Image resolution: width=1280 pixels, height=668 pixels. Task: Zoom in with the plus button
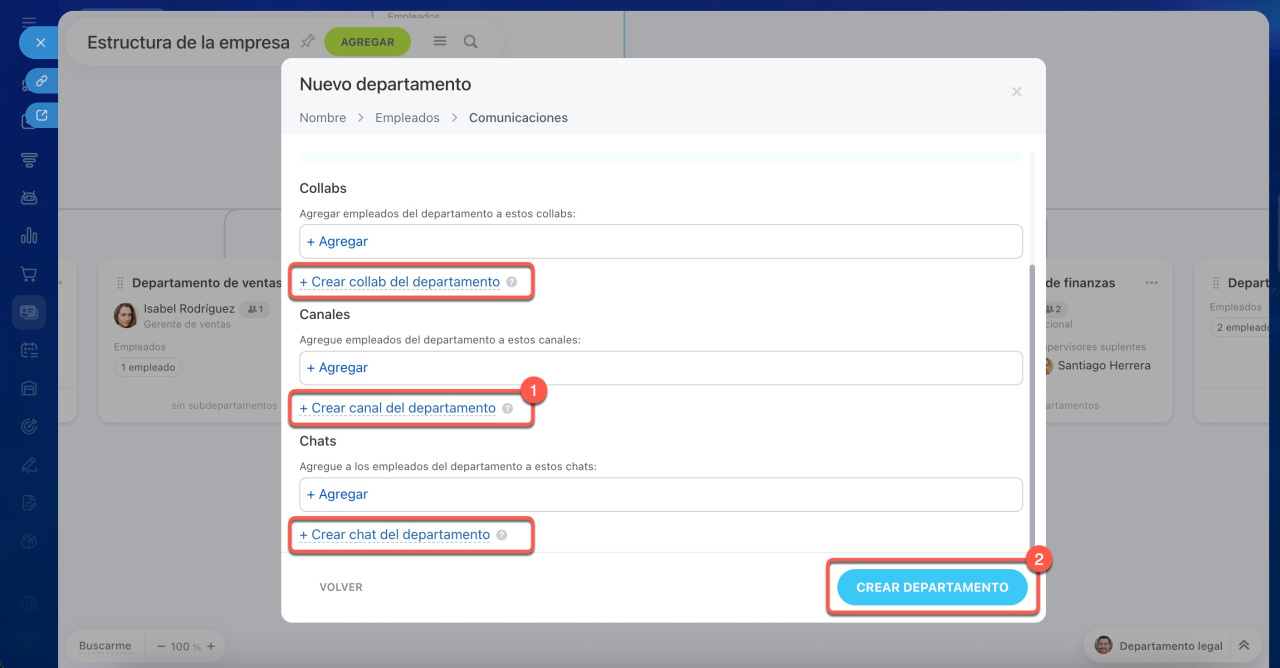(x=211, y=646)
